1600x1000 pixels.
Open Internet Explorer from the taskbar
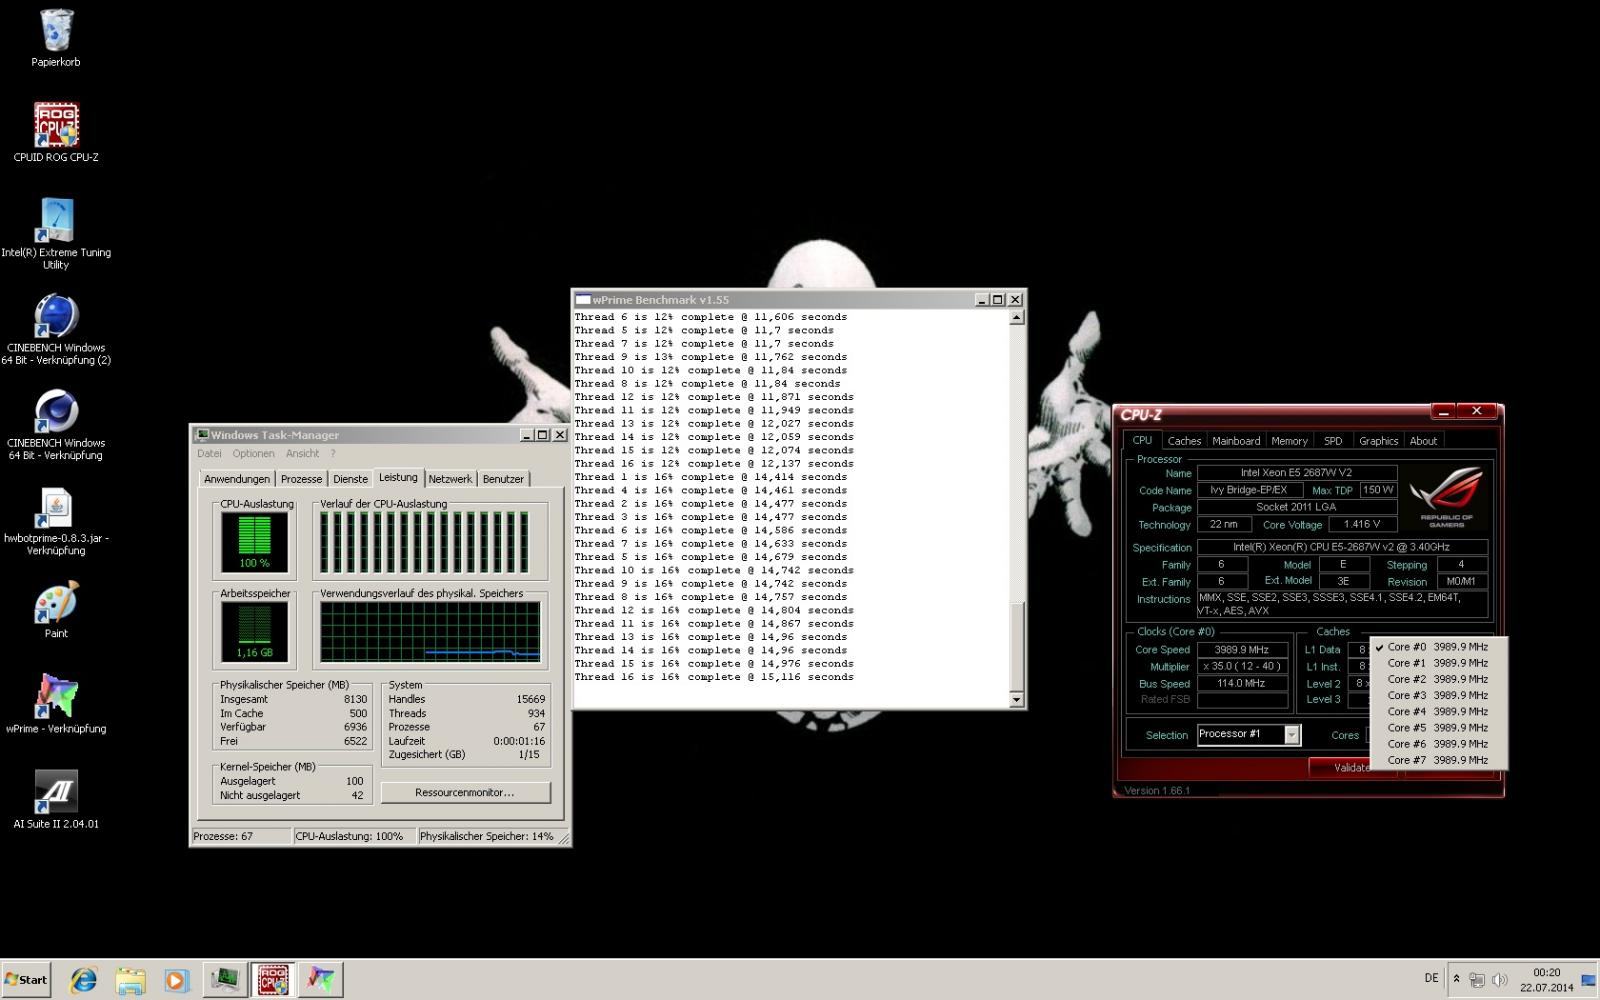(83, 980)
